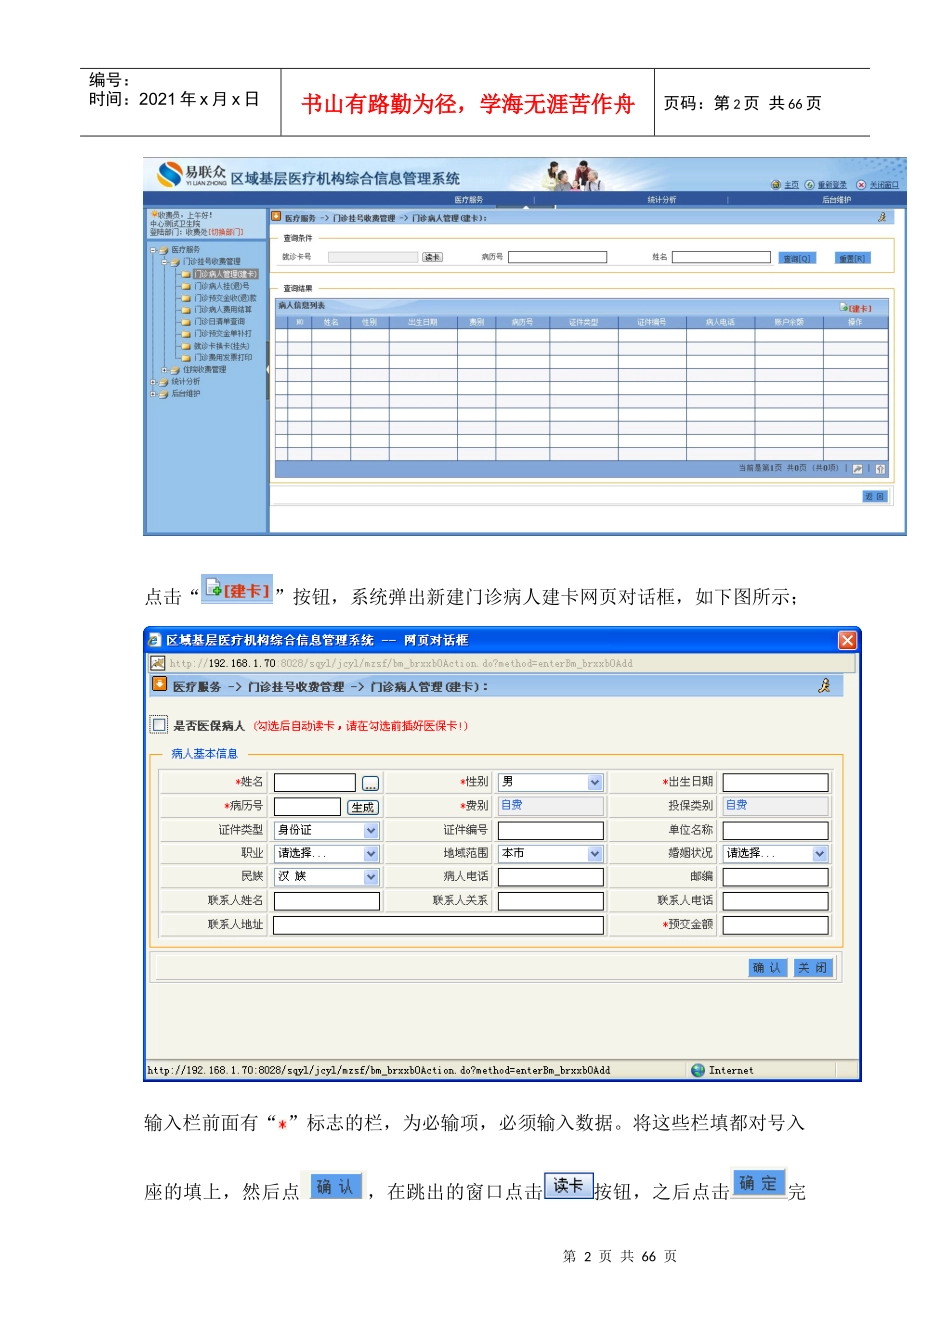Image resolution: width=950 pixels, height=1344 pixels.
Task: Click the 出生日期 input field in the dialog
Action: coord(776,783)
